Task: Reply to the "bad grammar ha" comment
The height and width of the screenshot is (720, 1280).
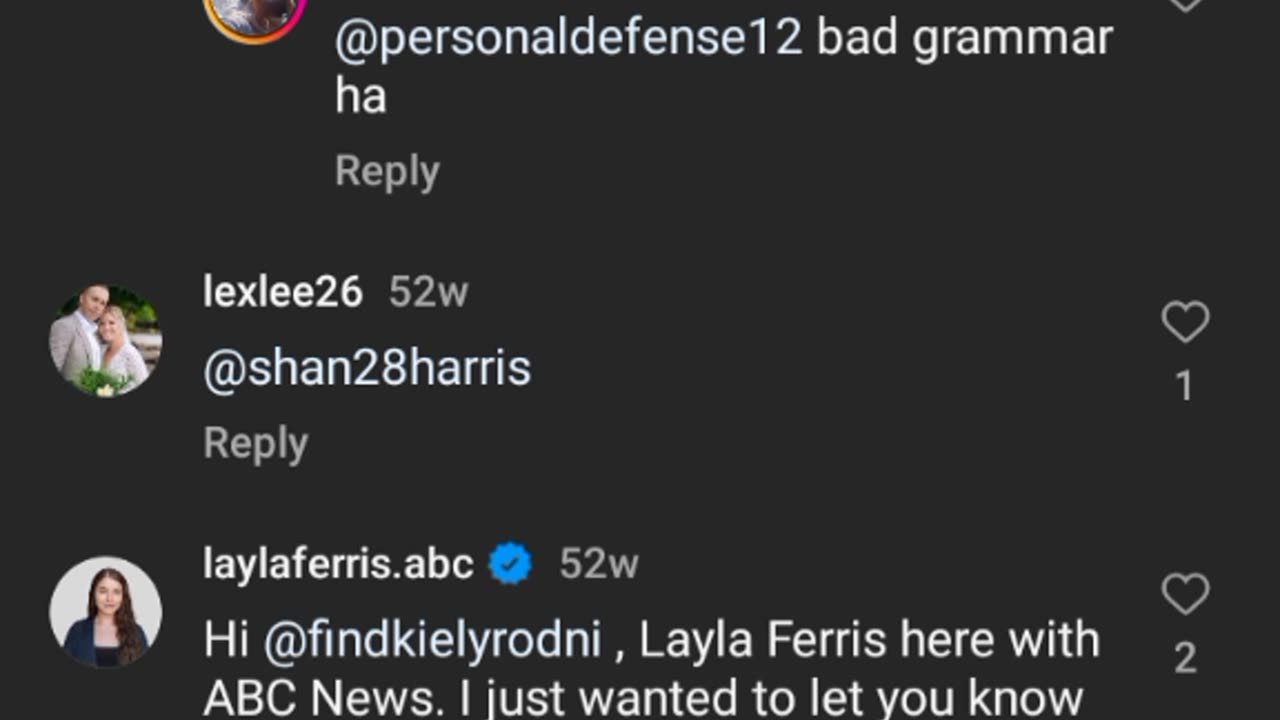Action: coord(387,171)
